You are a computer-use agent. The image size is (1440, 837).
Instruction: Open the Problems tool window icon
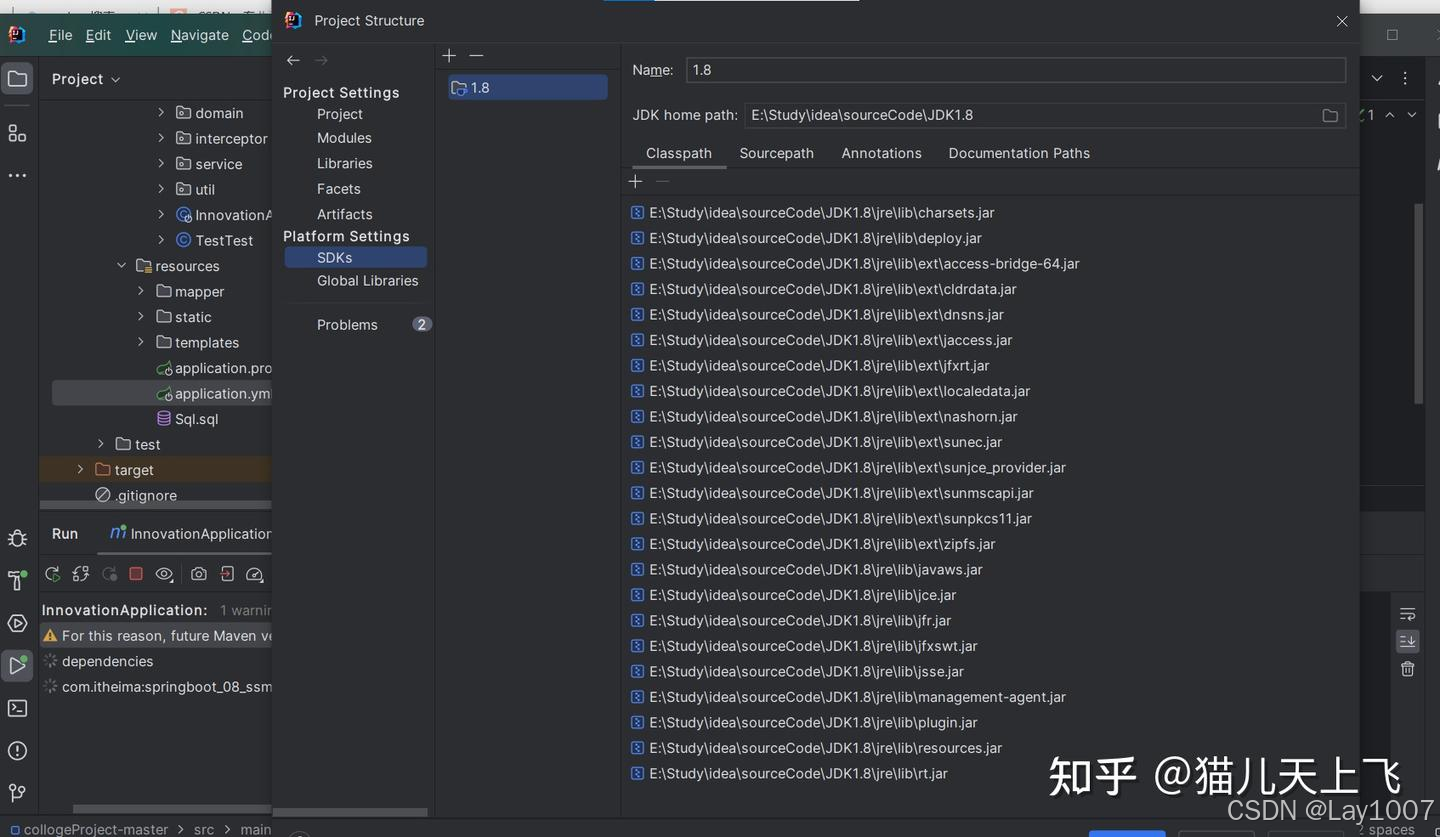click(x=17, y=751)
